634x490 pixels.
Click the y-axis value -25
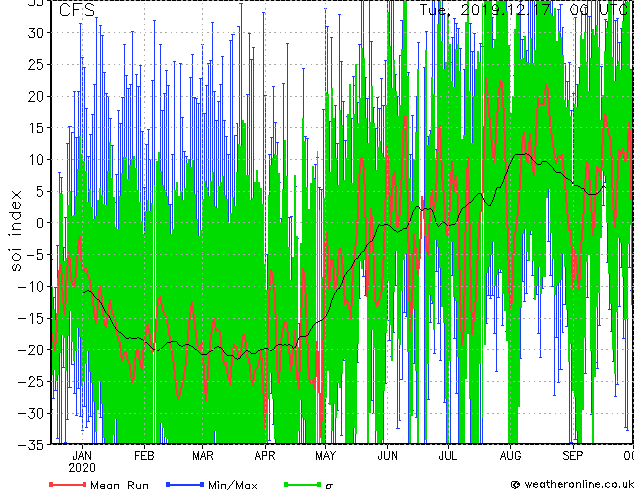point(31,381)
